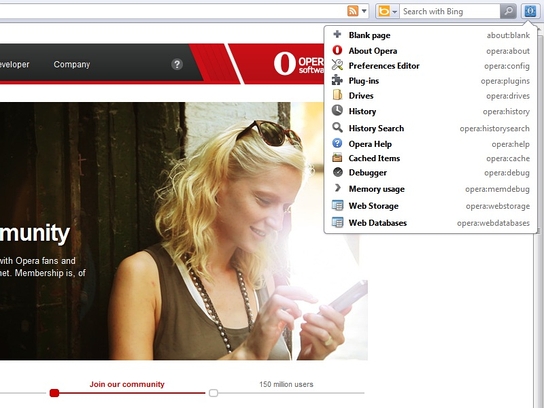Viewport: 544px width, 408px height.
Task: Open Opera Help entry
Action: tap(431, 144)
